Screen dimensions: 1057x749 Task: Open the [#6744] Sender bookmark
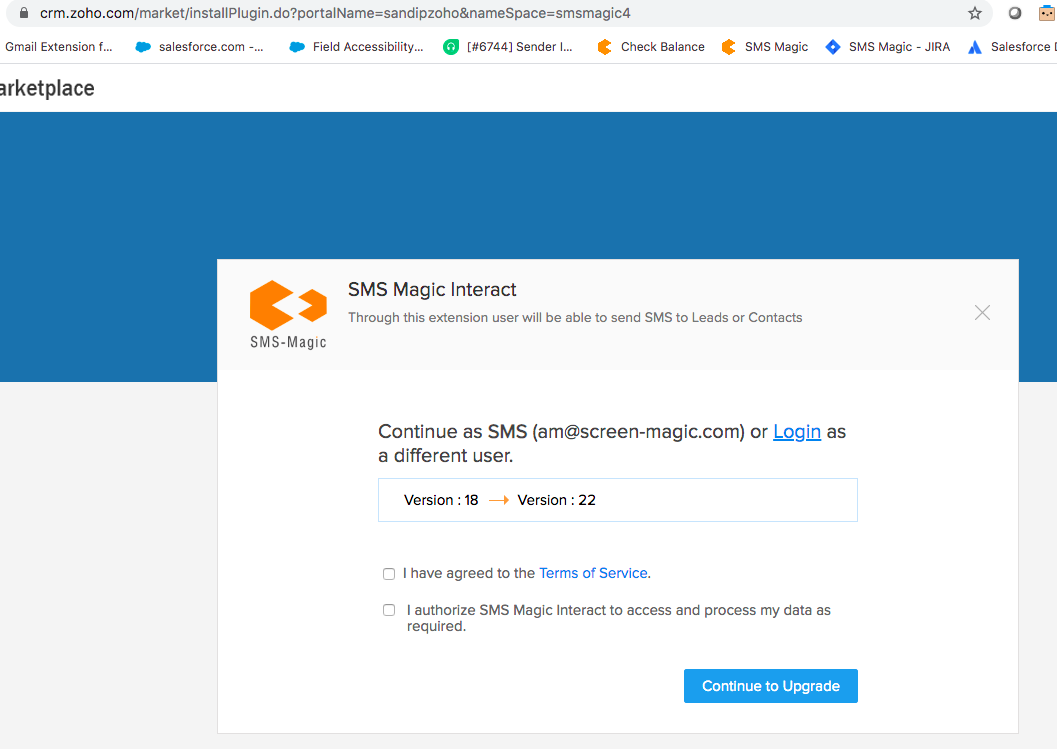coord(509,47)
